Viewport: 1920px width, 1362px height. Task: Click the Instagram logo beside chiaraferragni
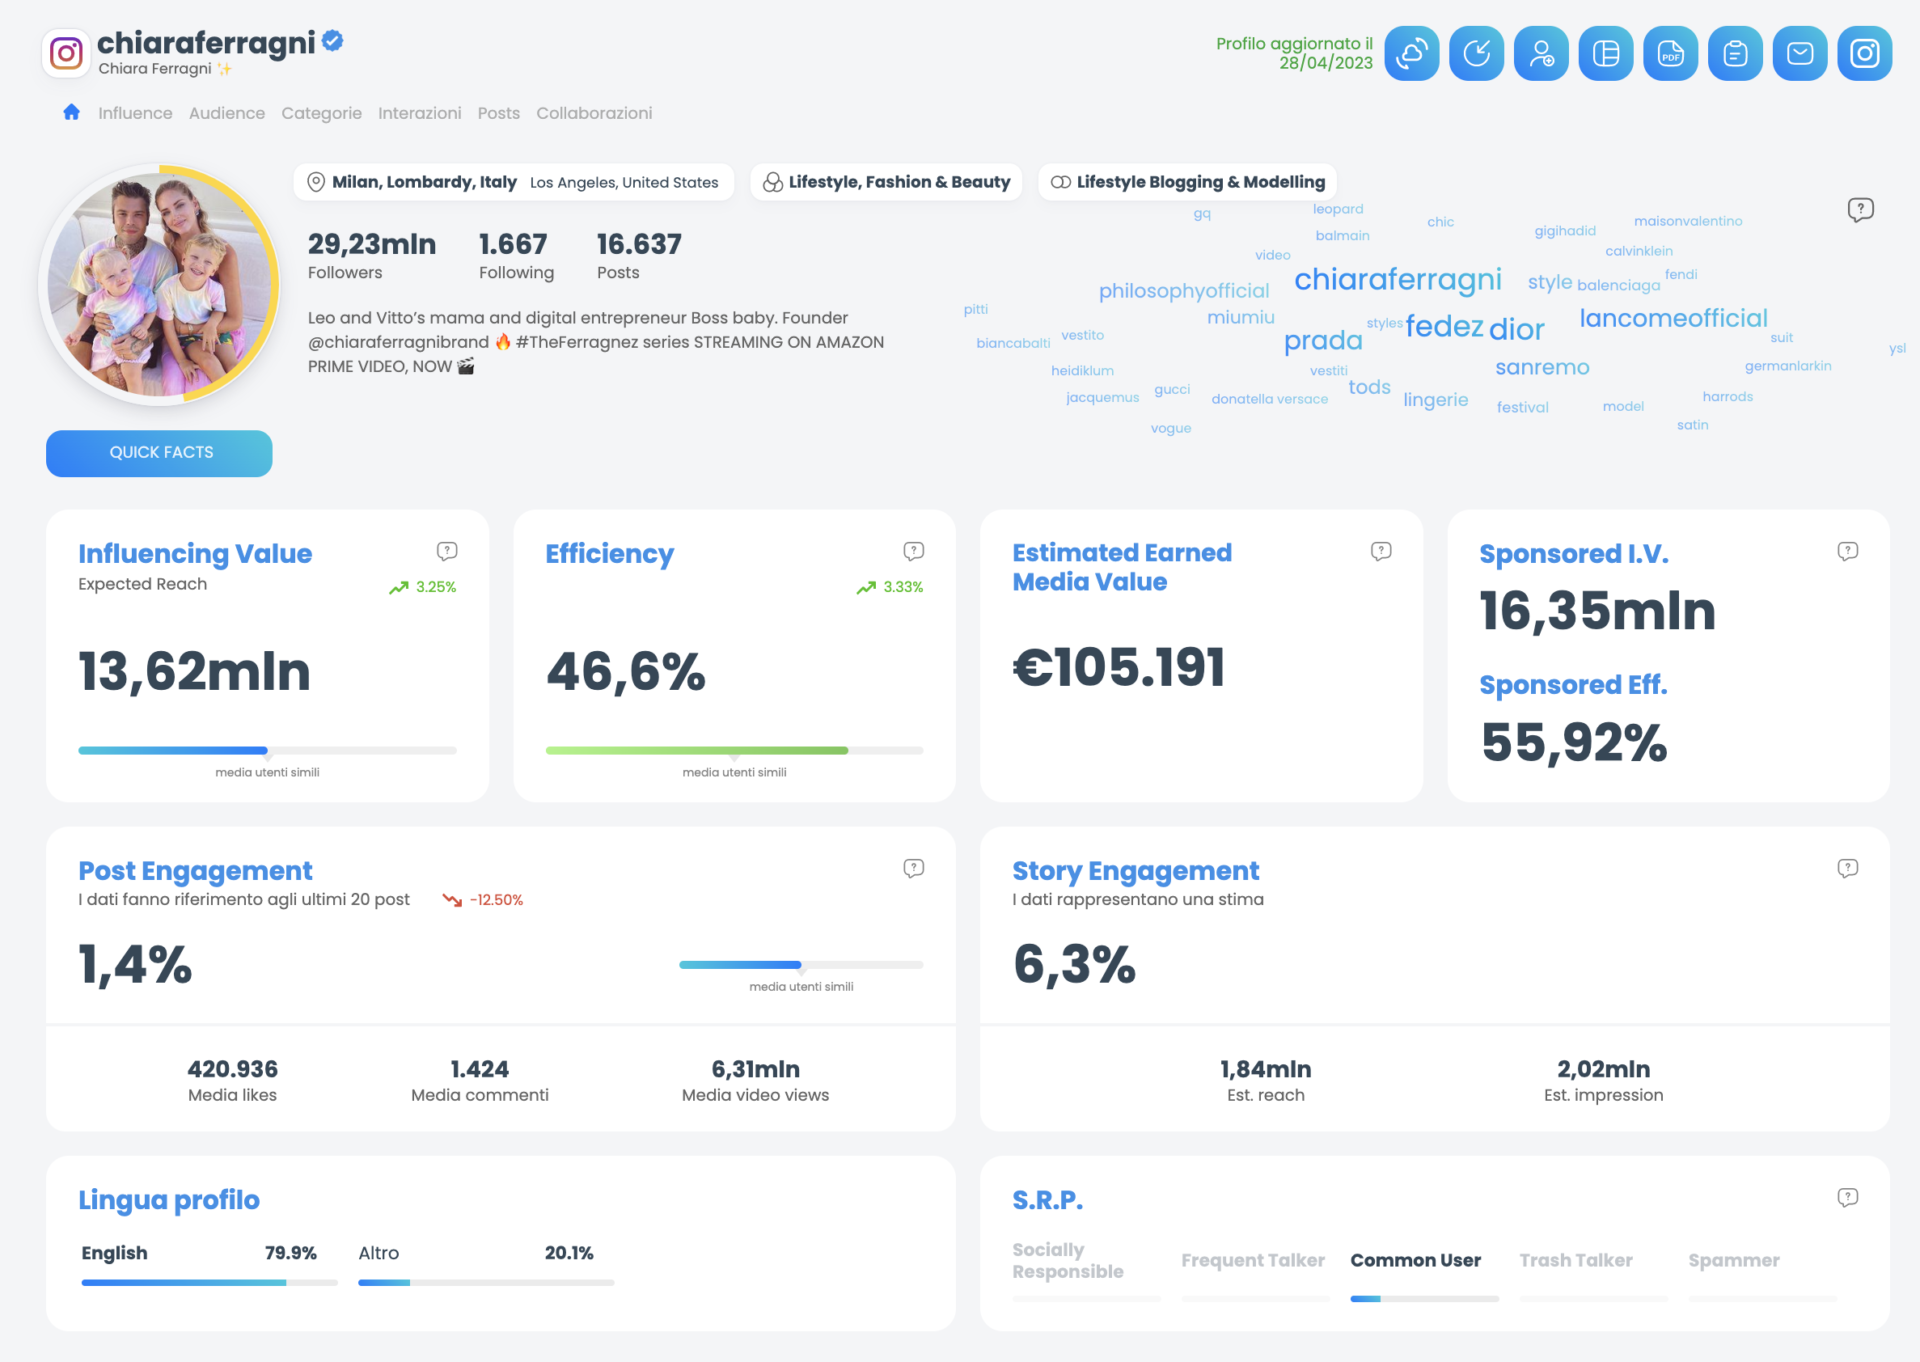(66, 53)
